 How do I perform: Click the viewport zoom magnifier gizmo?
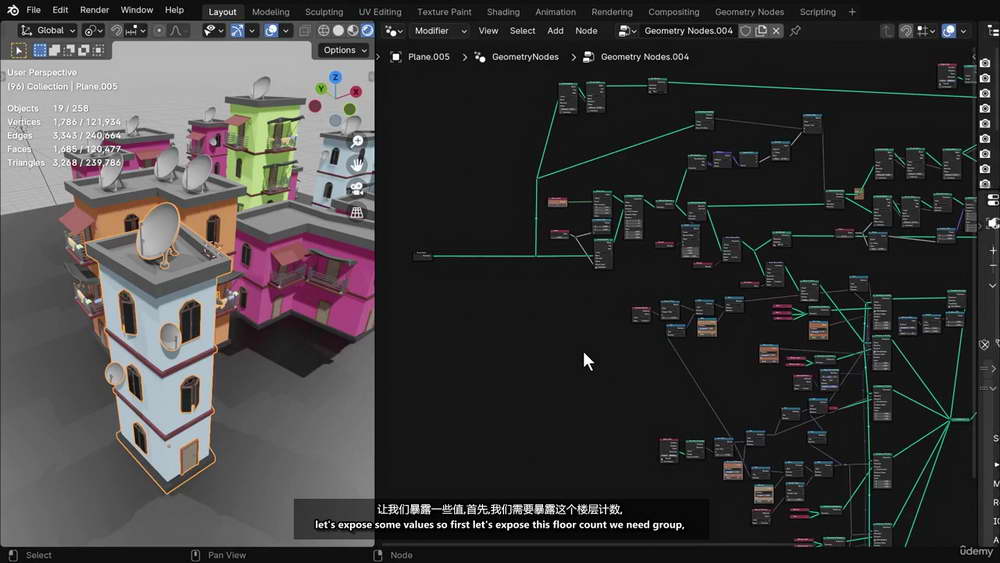pyautogui.click(x=357, y=141)
